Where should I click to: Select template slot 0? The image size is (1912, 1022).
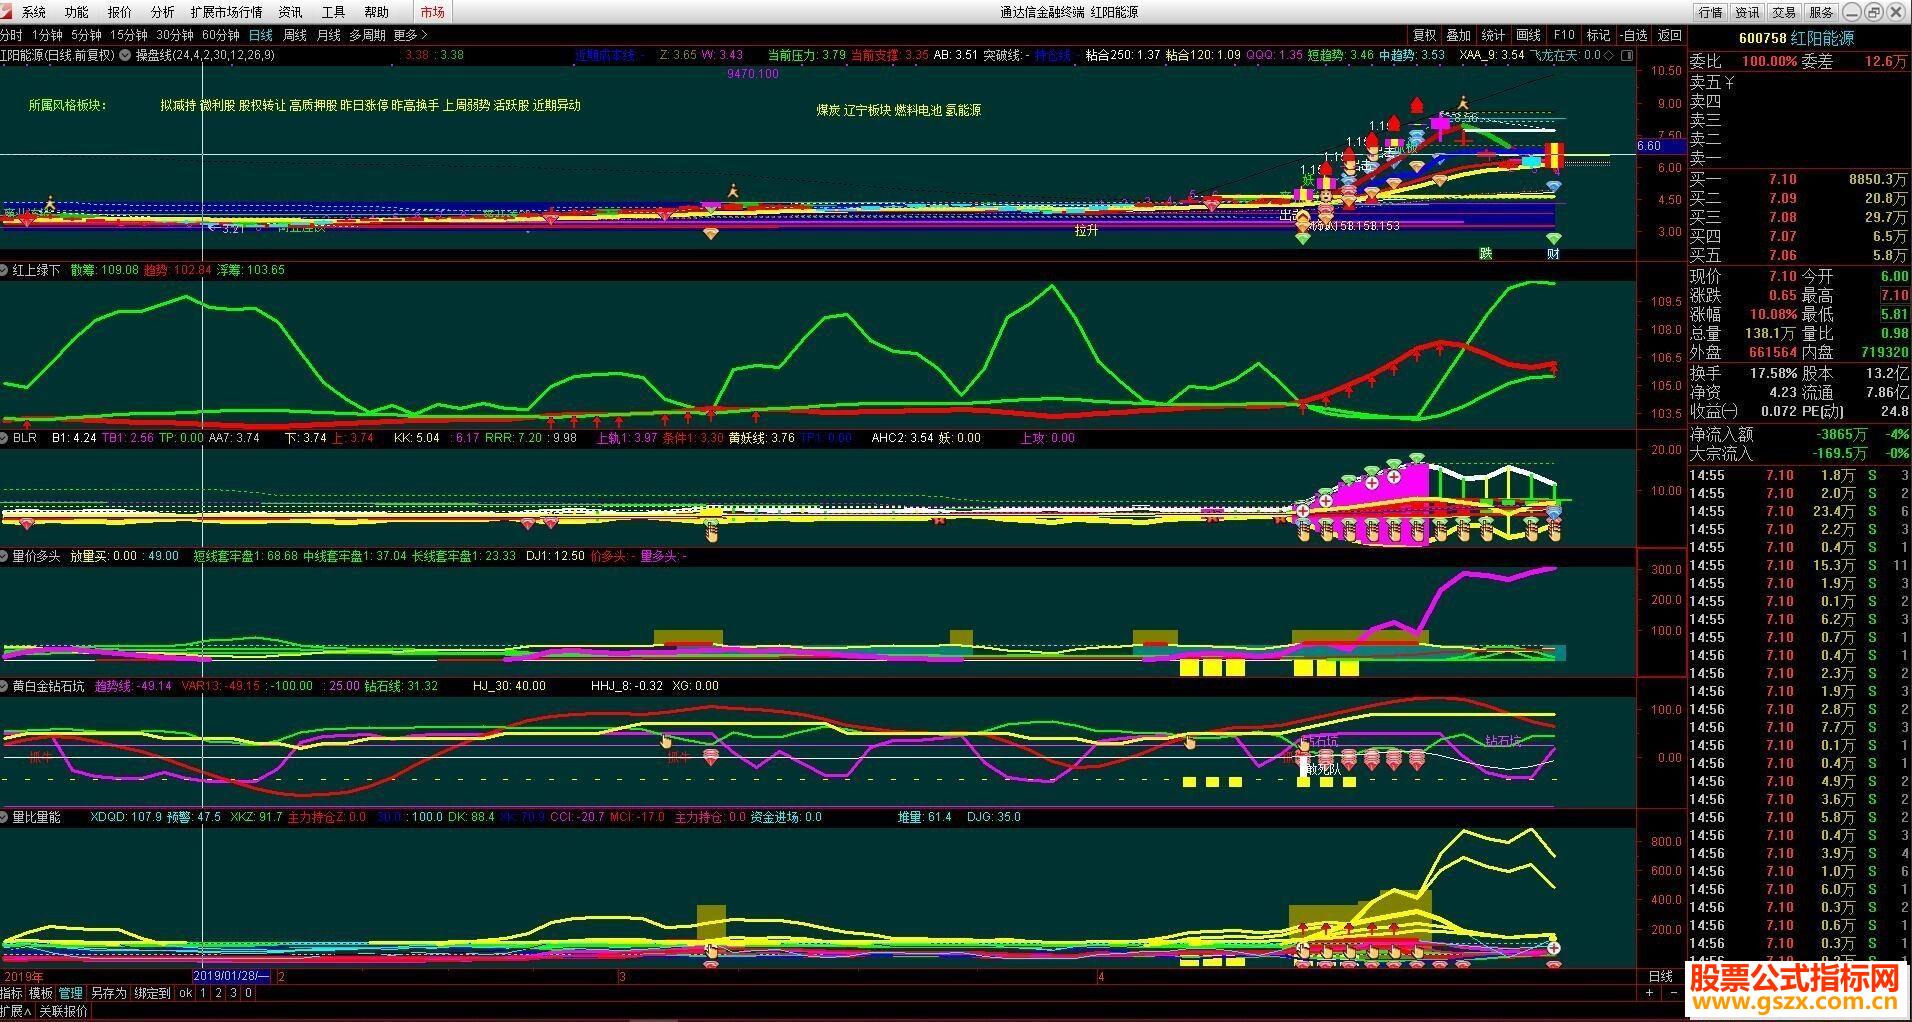248,993
